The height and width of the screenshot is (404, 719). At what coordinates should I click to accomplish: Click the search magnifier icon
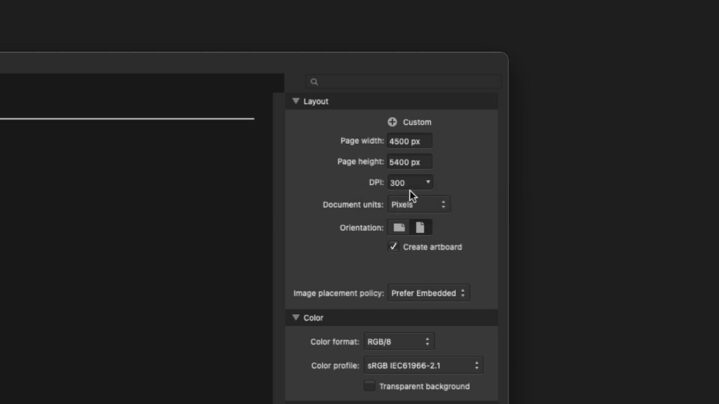(x=314, y=82)
